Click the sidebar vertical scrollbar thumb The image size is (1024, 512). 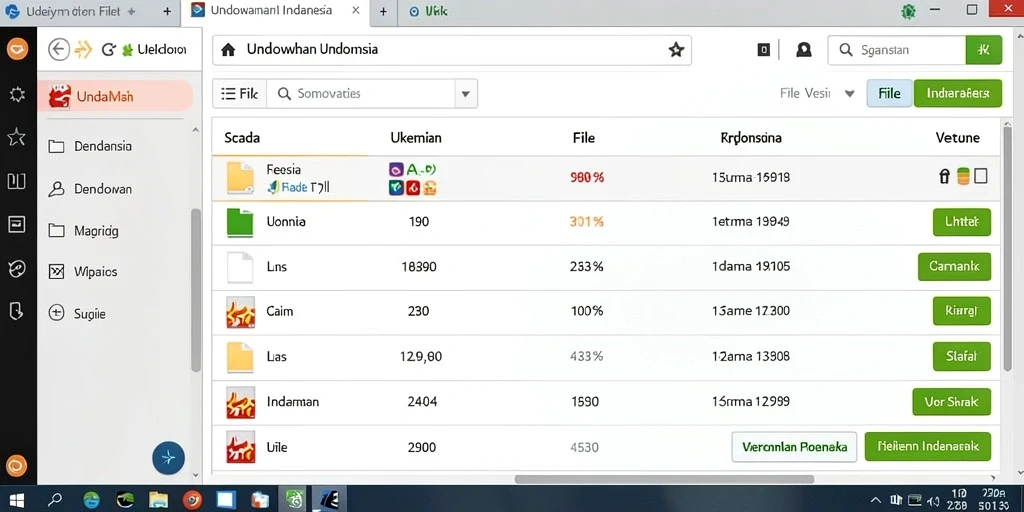(x=195, y=291)
